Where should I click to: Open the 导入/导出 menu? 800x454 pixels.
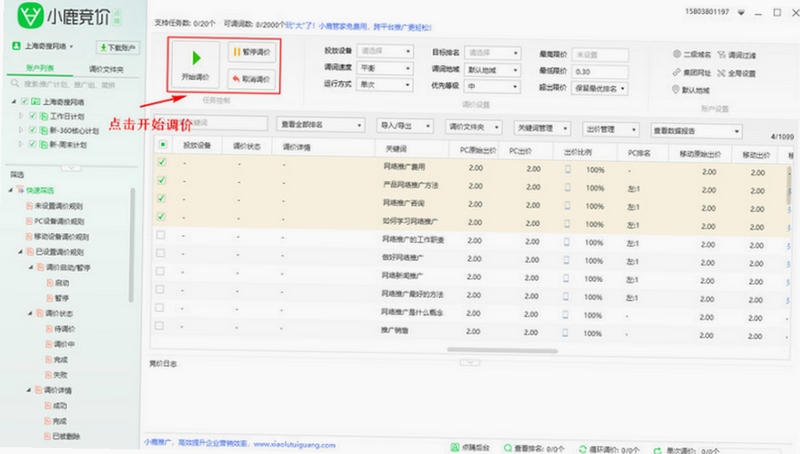click(405, 125)
